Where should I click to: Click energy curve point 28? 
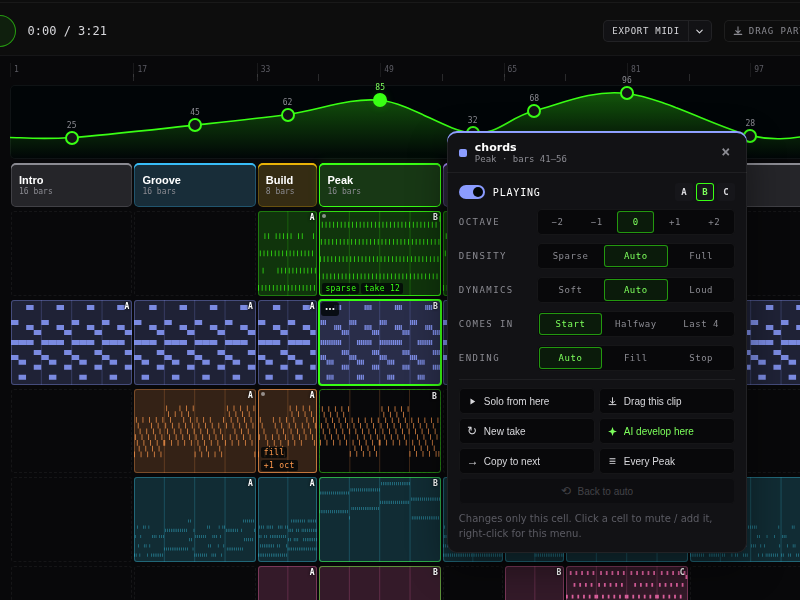750,136
